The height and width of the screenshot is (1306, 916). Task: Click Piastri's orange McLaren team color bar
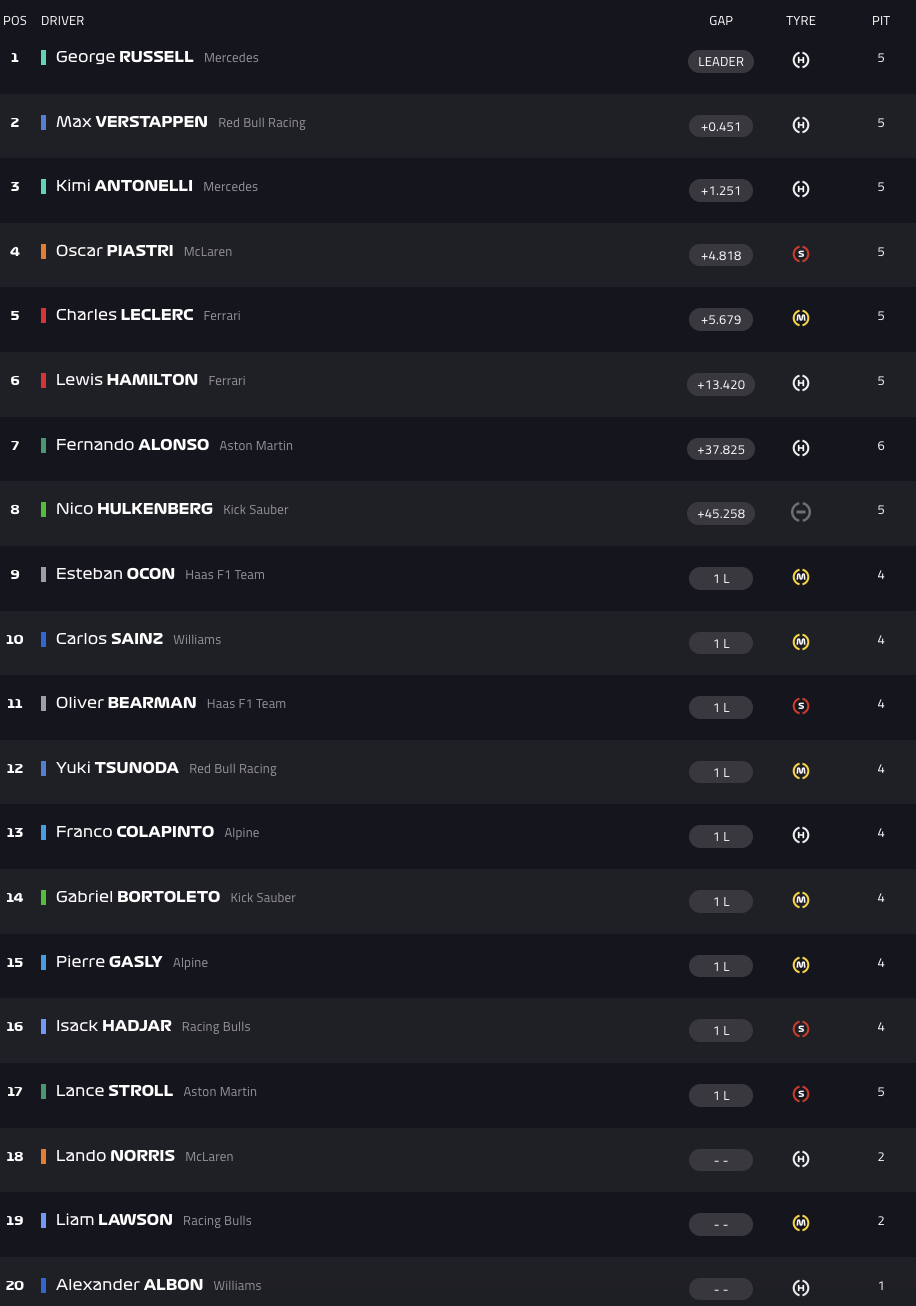click(43, 251)
